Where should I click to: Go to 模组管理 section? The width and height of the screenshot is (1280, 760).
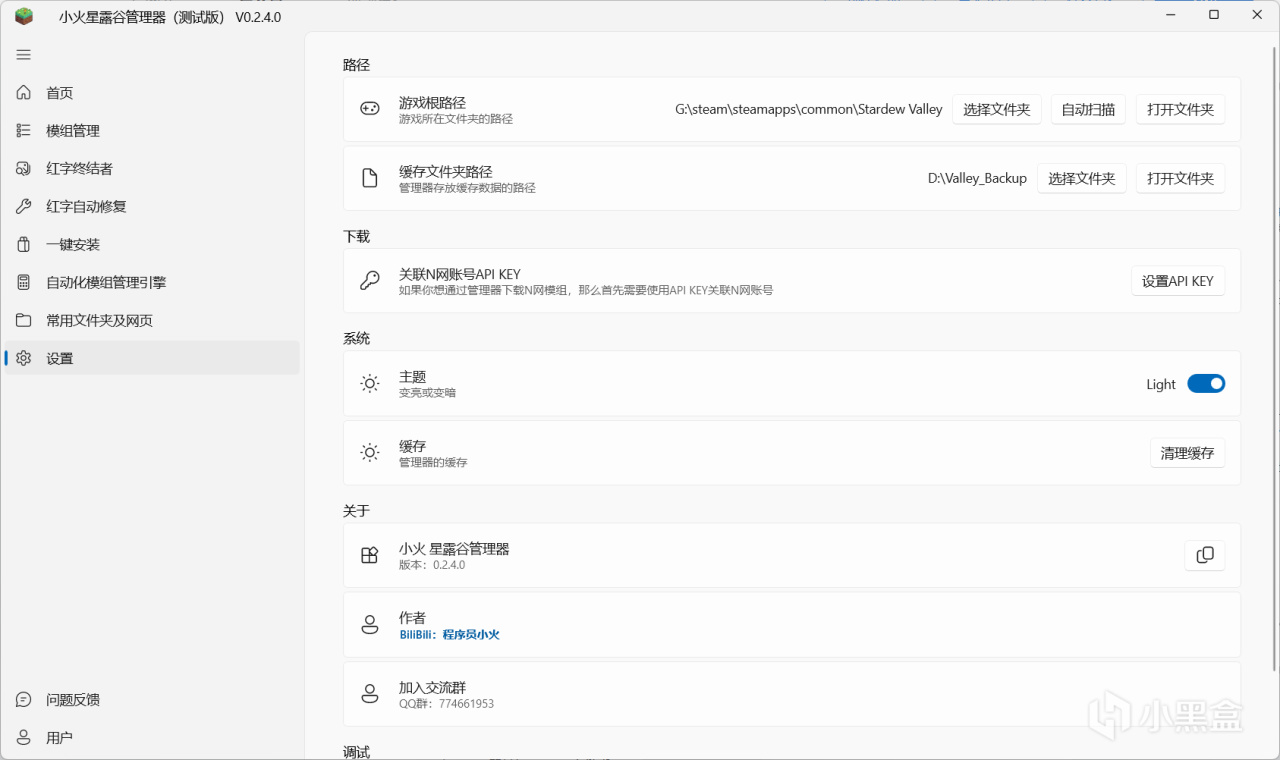point(151,131)
